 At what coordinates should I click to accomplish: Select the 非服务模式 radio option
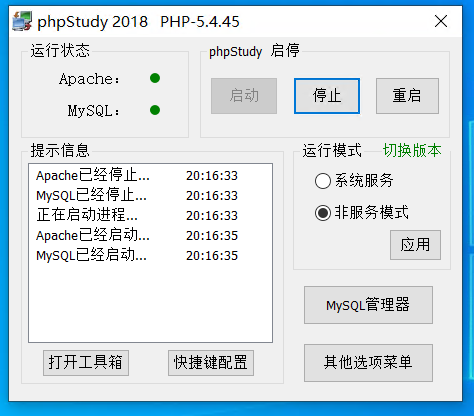click(323, 213)
